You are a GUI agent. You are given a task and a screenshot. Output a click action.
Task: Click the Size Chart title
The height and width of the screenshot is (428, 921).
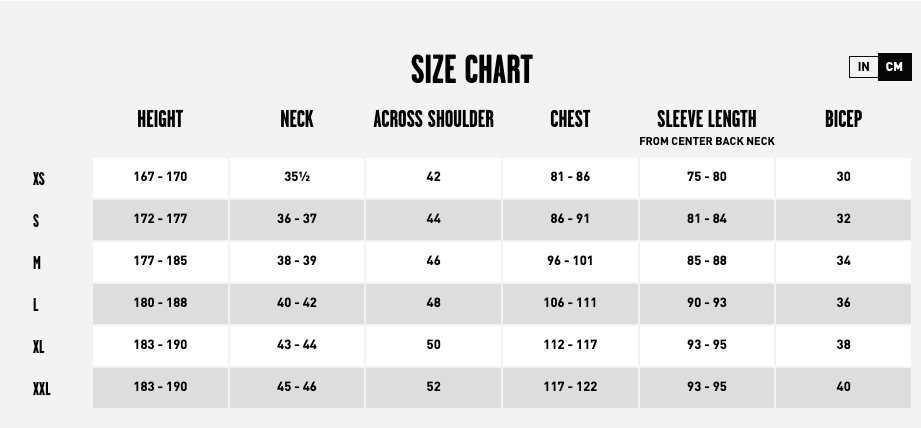(x=471, y=70)
